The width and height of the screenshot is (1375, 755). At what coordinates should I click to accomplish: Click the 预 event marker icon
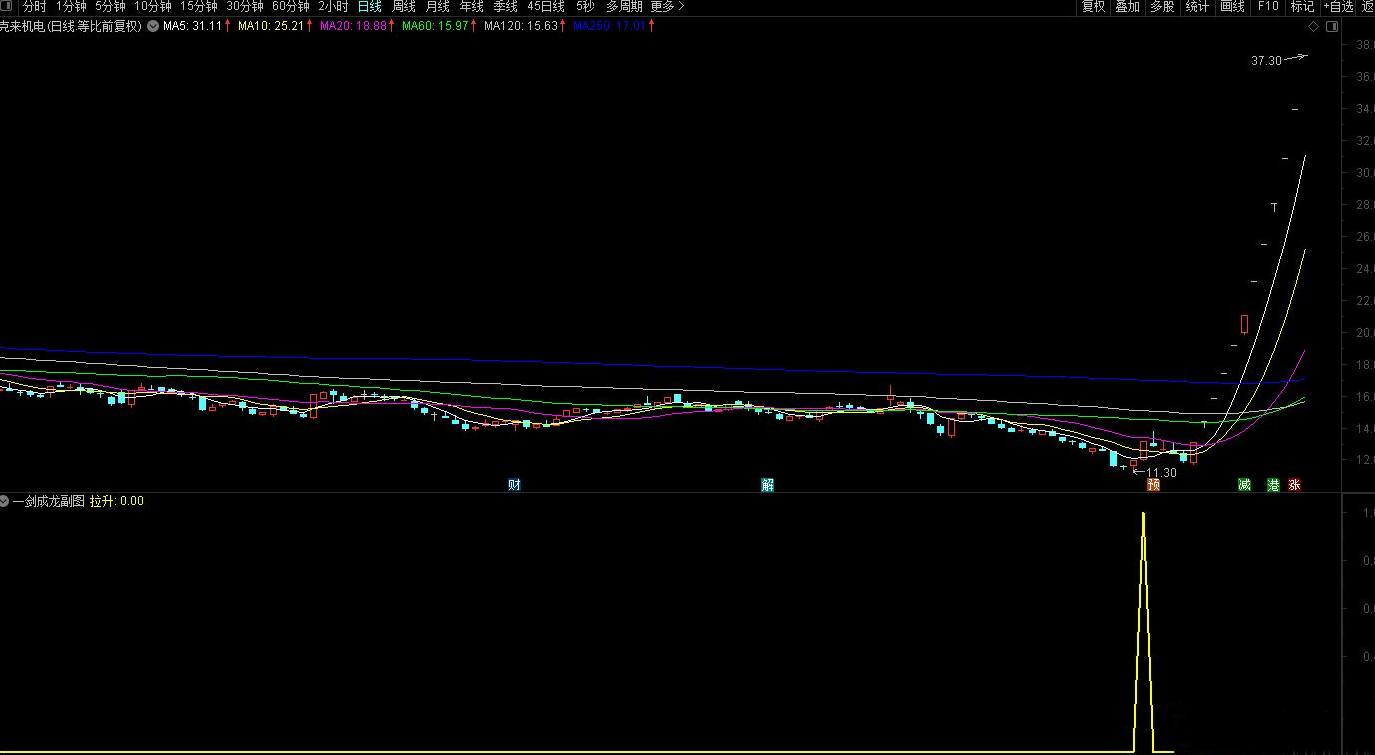point(1153,485)
